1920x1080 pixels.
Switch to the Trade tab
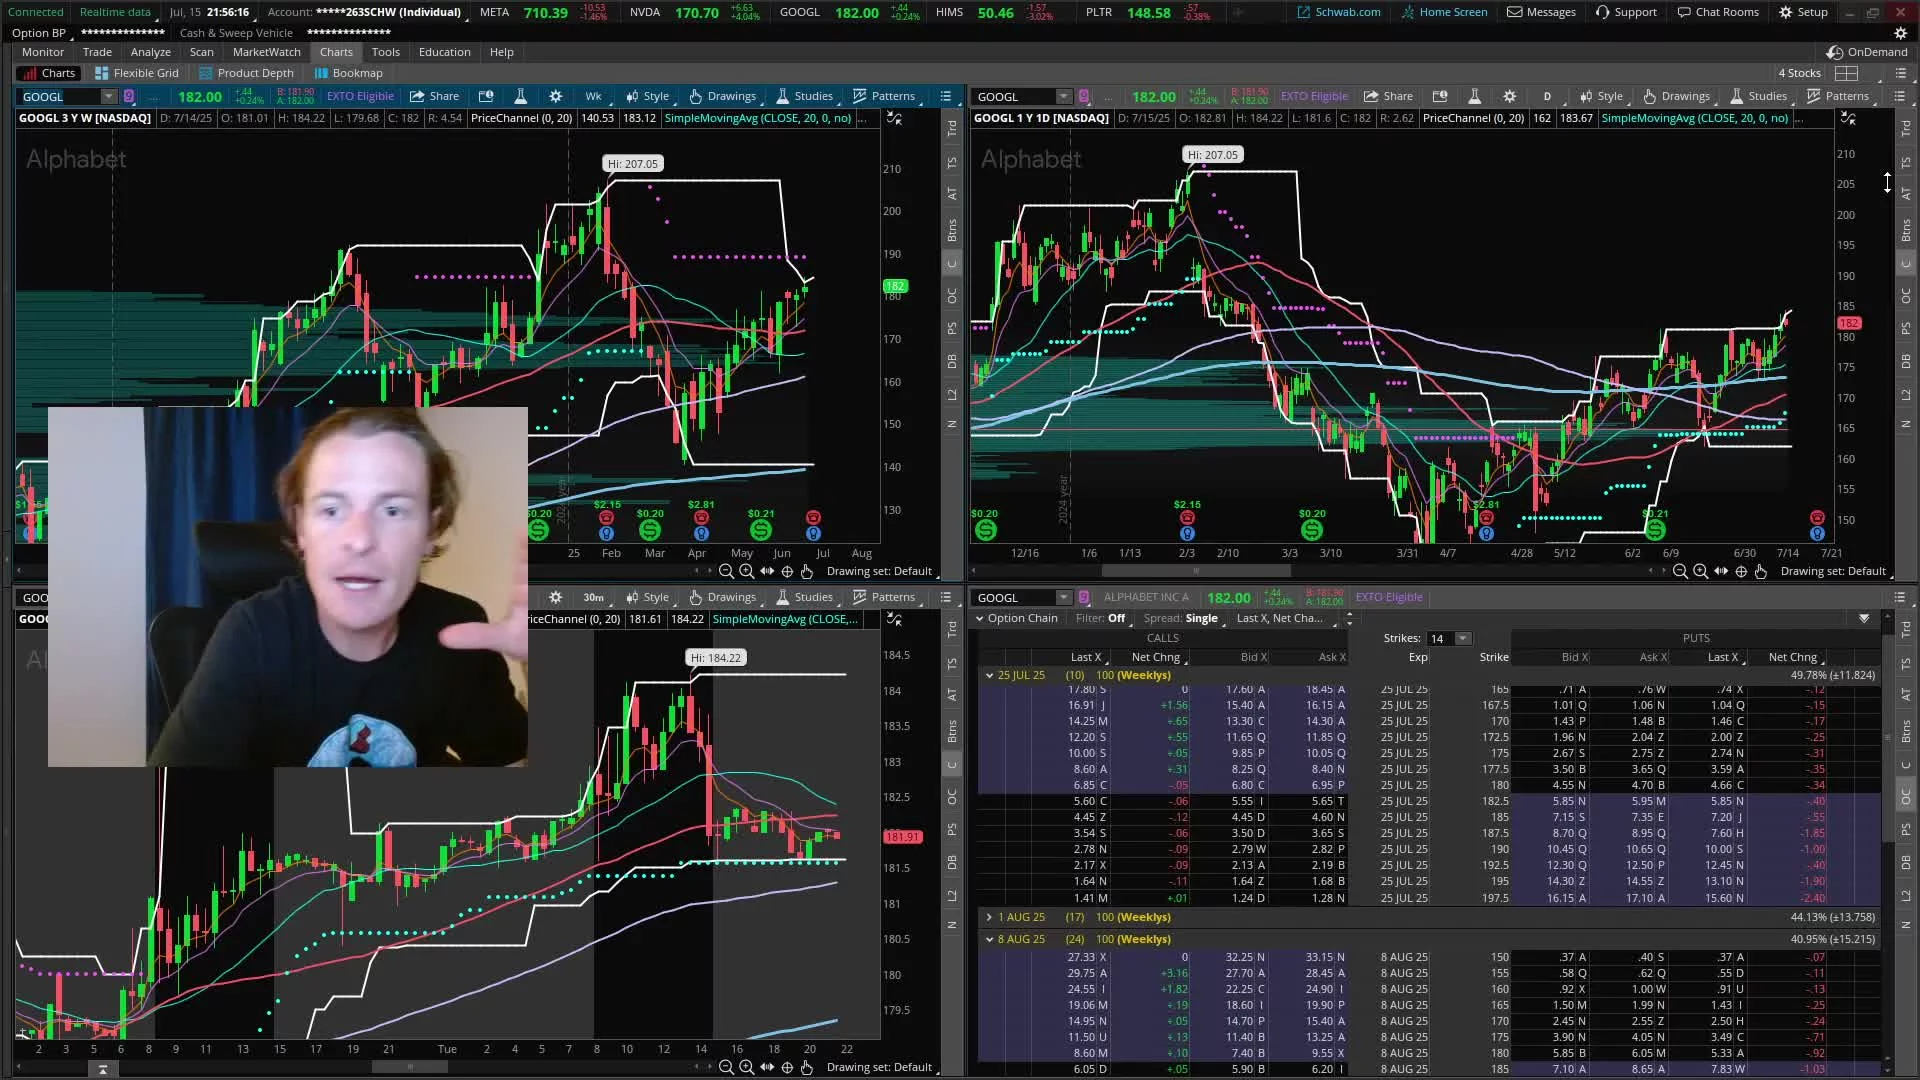tap(97, 52)
